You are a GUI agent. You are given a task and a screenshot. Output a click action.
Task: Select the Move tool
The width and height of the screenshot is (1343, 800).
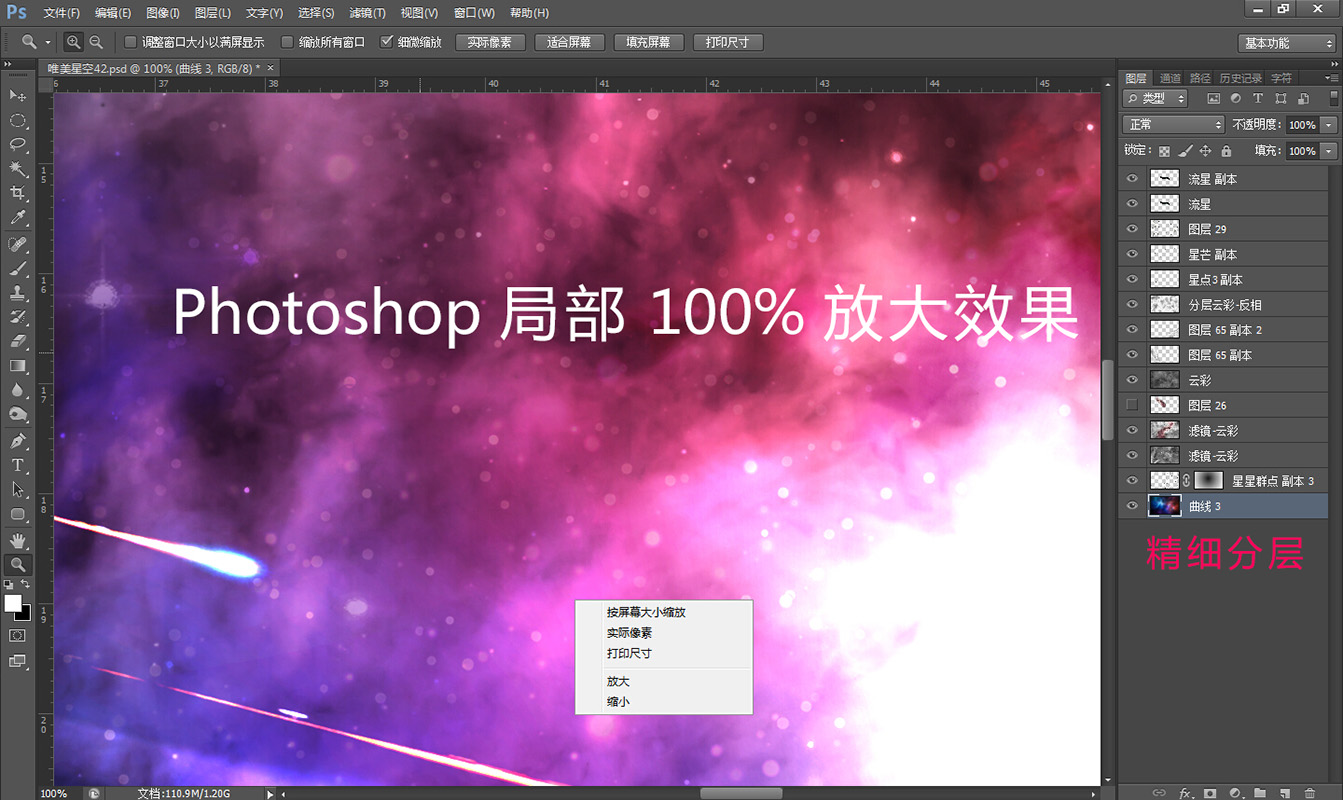(x=18, y=95)
